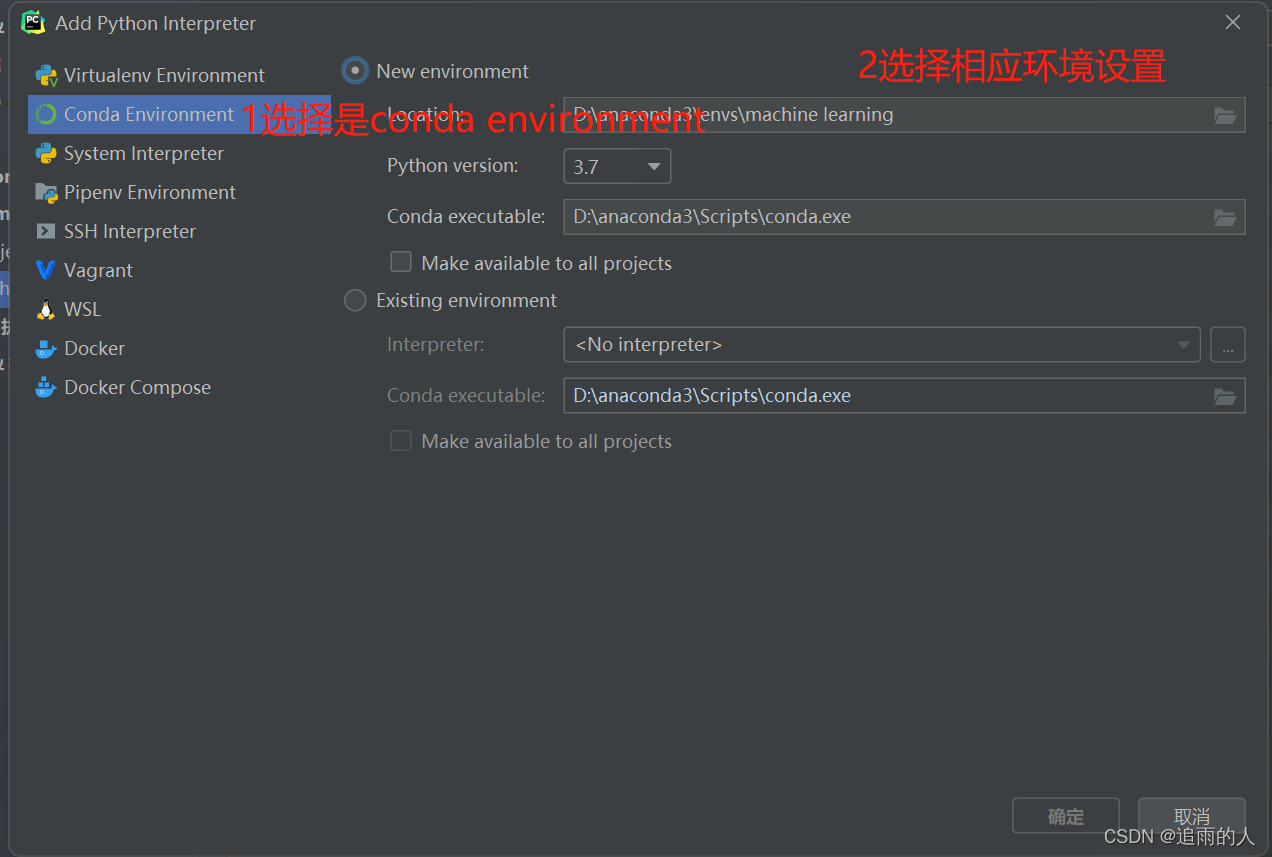
Task: Close the Add Python Interpreter dialog
Action: tap(1233, 22)
